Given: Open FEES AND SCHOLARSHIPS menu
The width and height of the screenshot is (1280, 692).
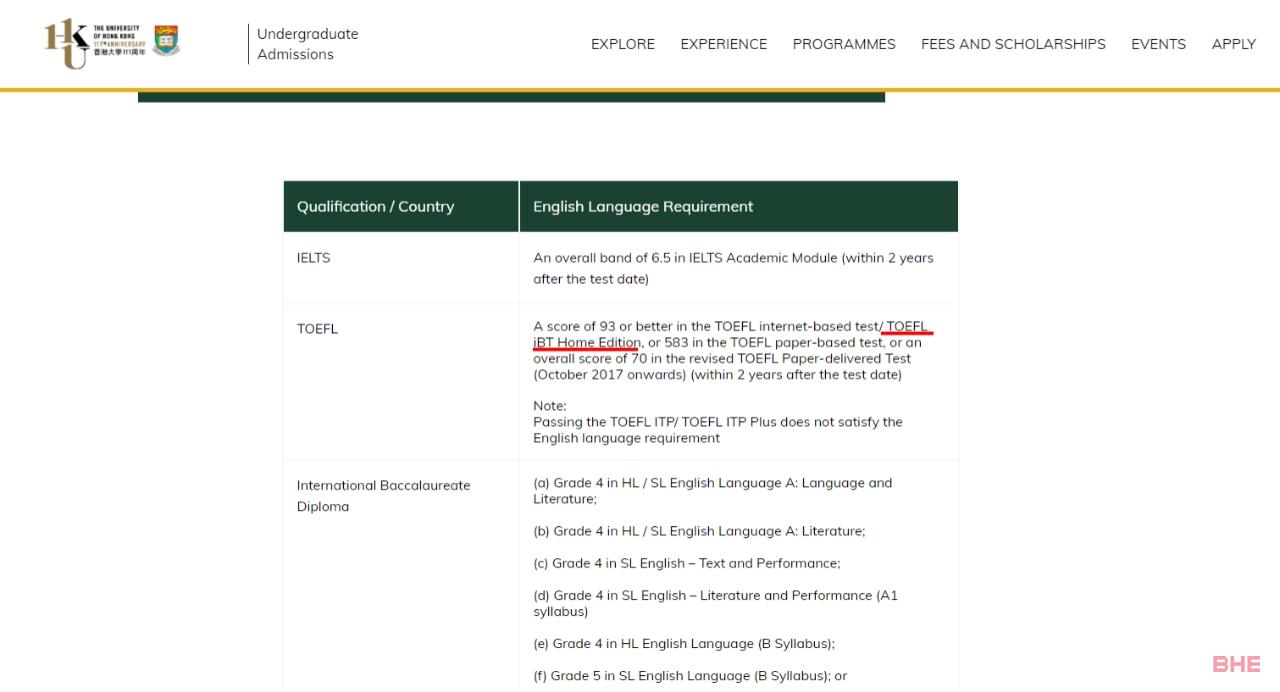Looking at the screenshot, I should [x=1013, y=44].
